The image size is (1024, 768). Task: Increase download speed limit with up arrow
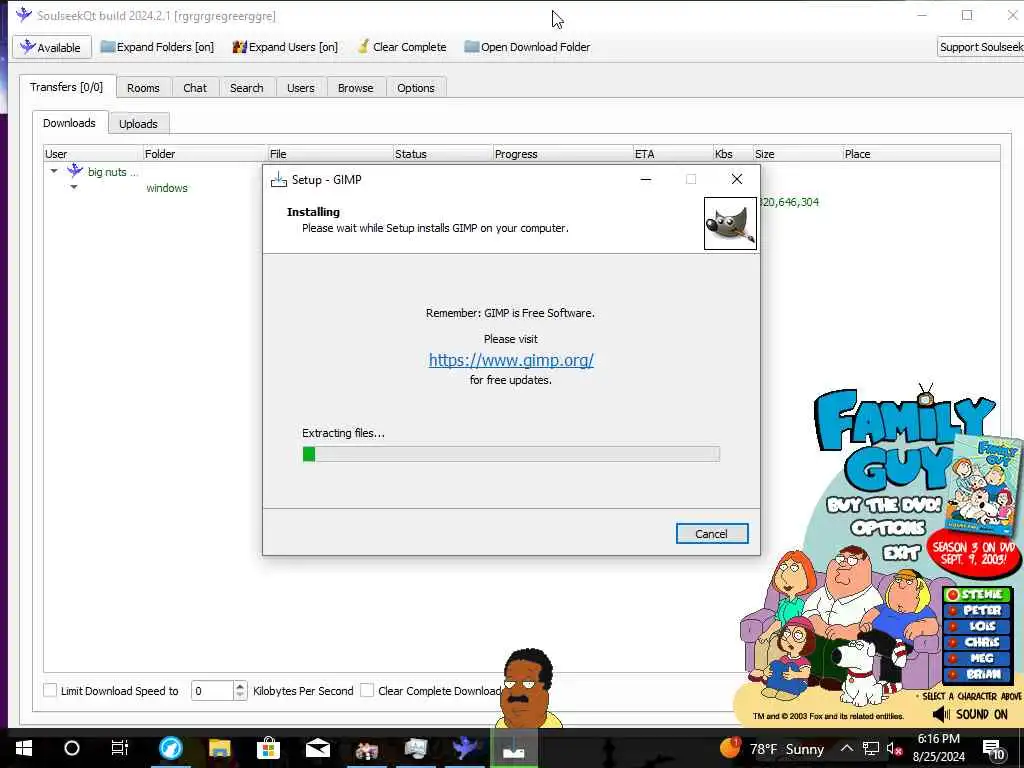(x=240, y=686)
